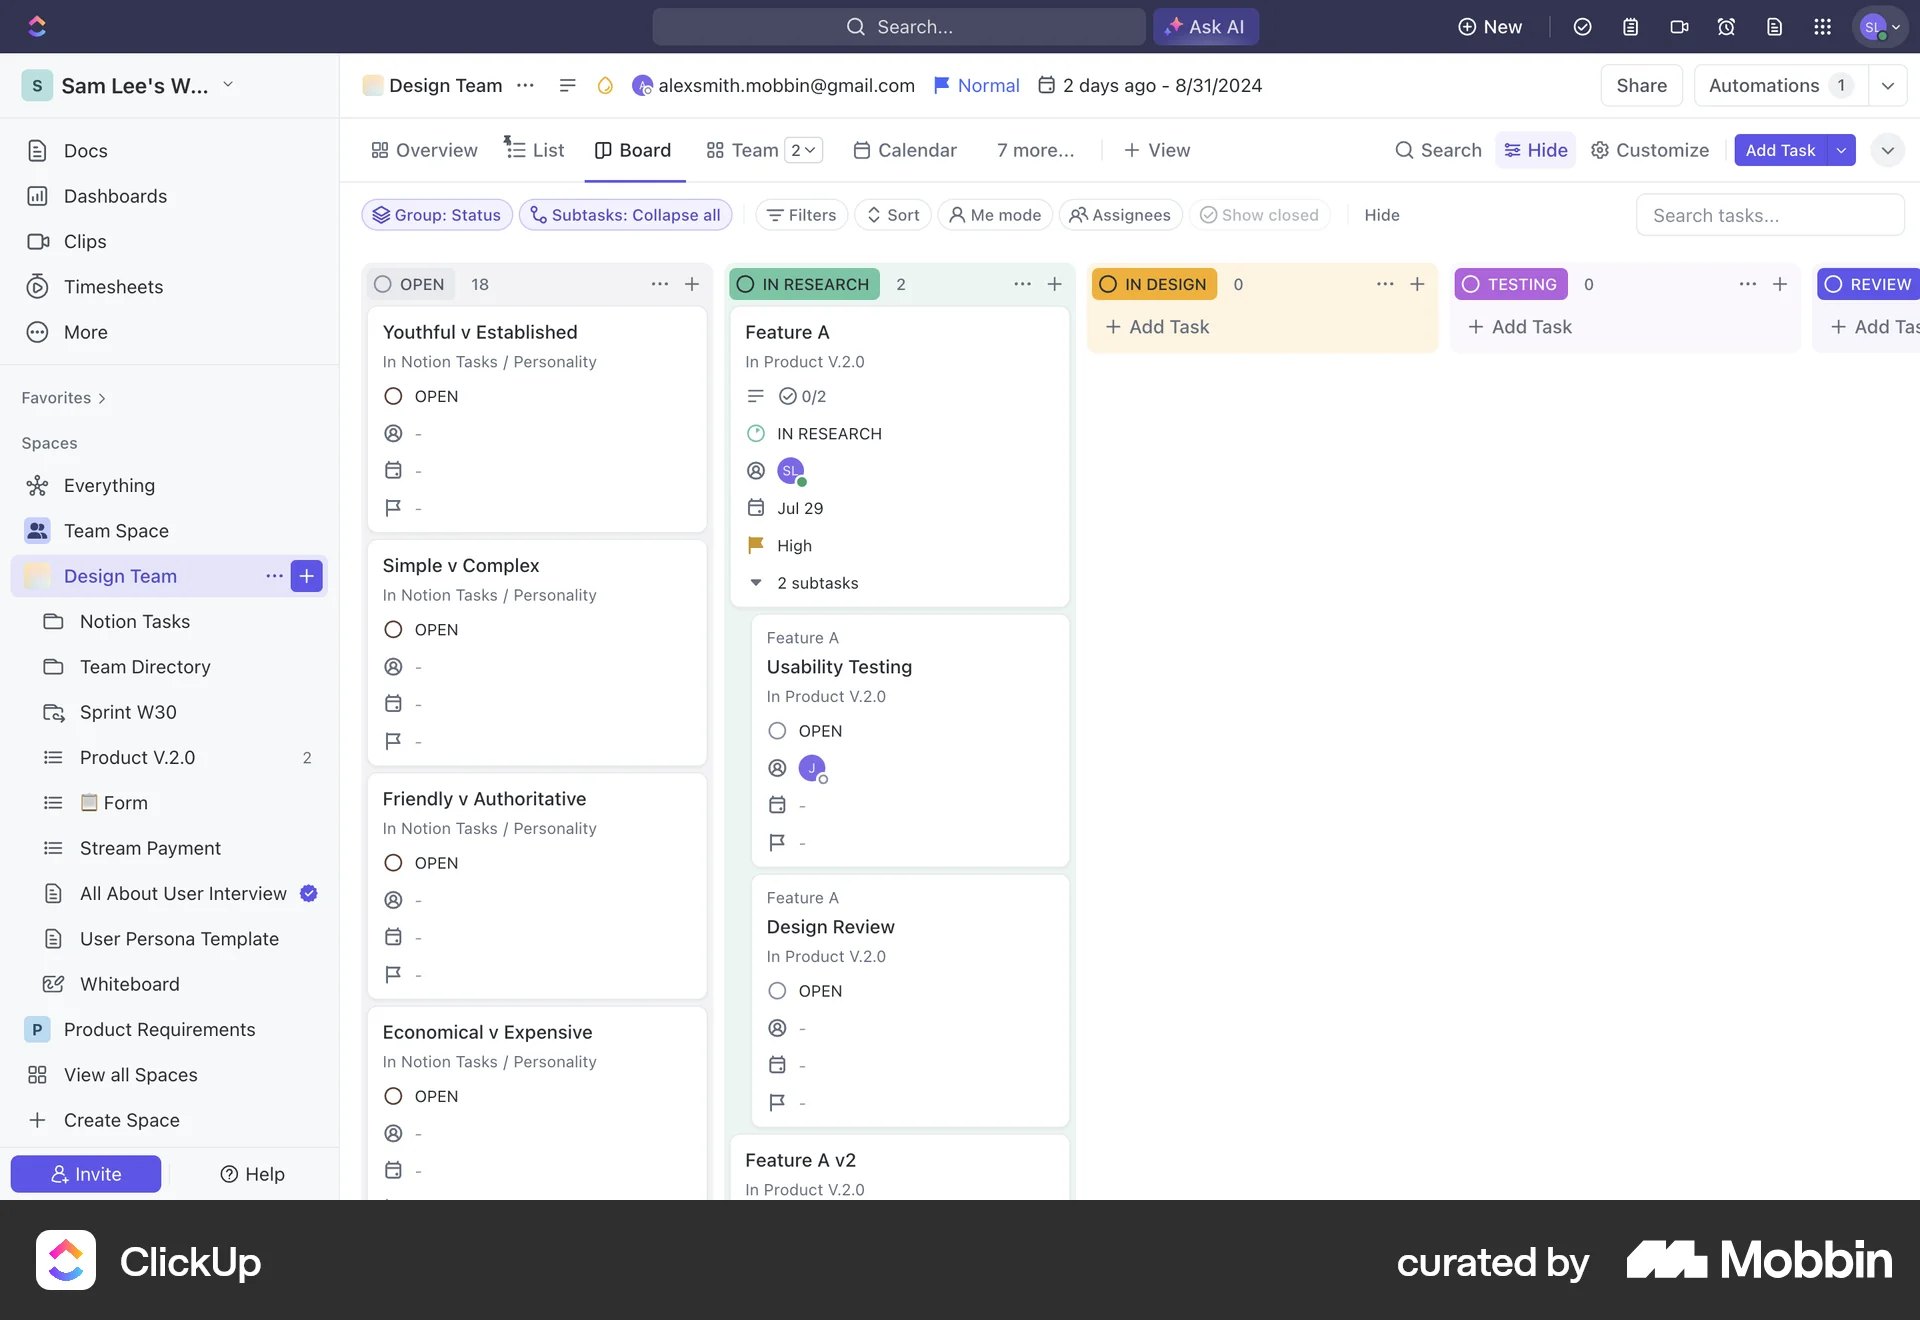Image resolution: width=1920 pixels, height=1320 pixels.
Task: Open the Docs icon in the top bar
Action: tap(1775, 27)
